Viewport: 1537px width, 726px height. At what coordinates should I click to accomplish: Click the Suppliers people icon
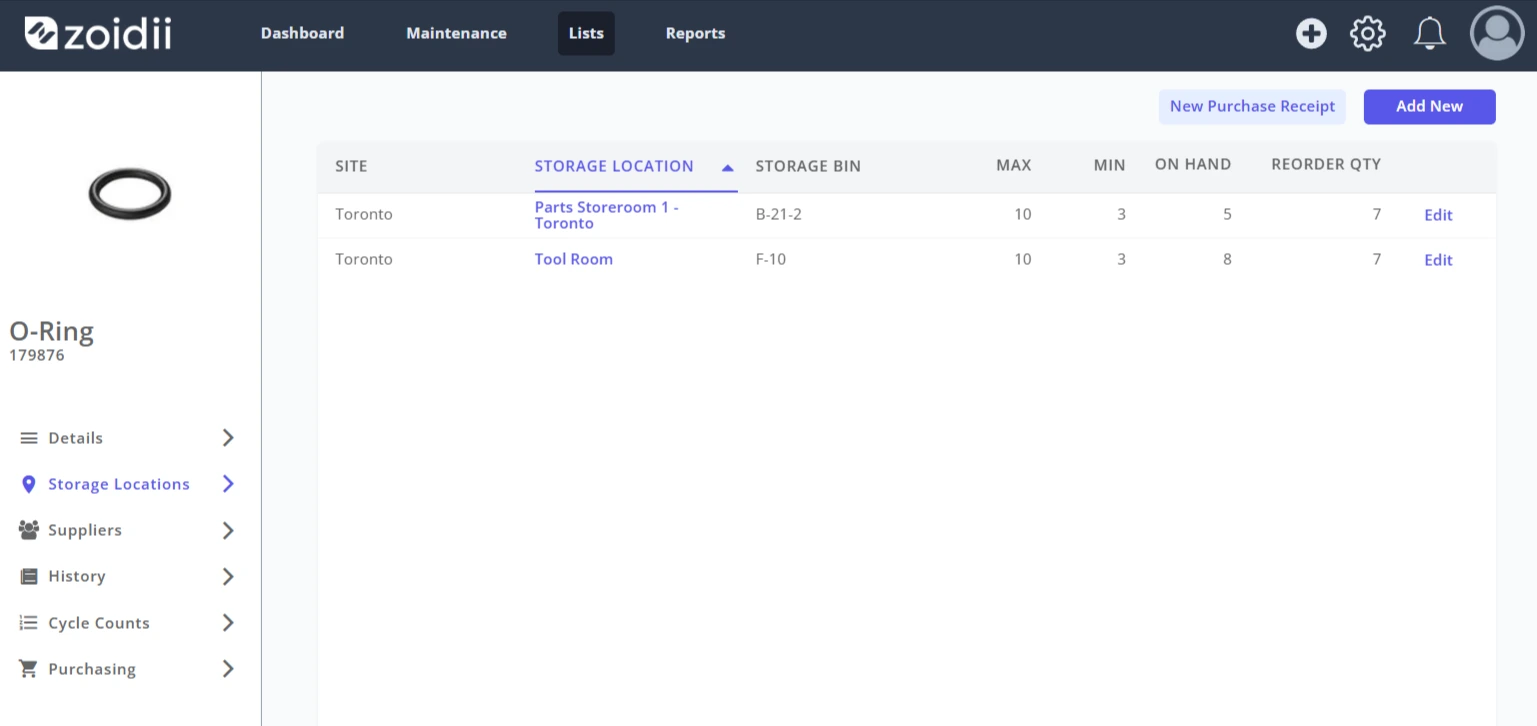(x=29, y=530)
